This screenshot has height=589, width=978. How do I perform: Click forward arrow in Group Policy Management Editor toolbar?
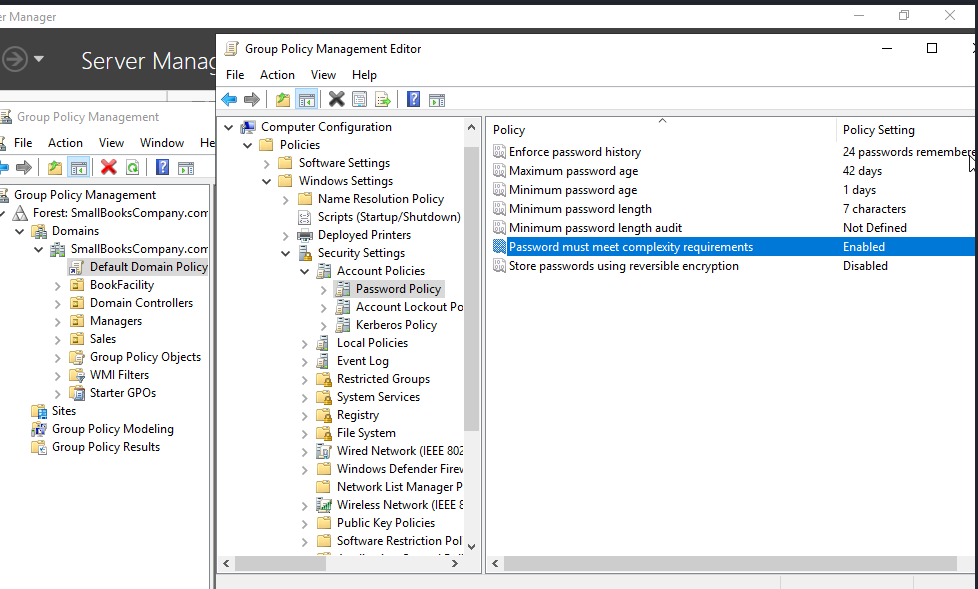[x=252, y=99]
